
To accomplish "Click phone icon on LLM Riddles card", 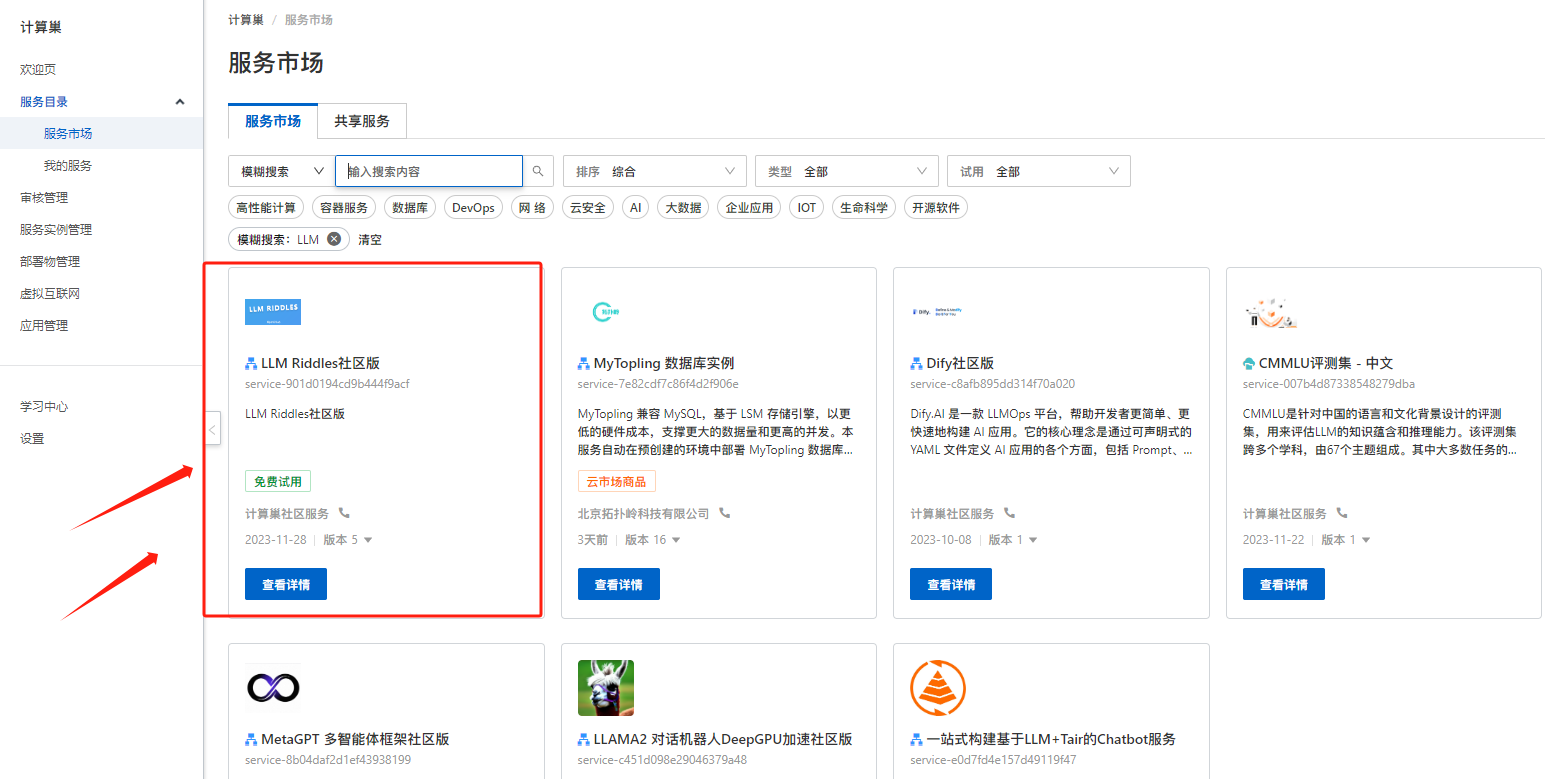I will click(345, 513).
